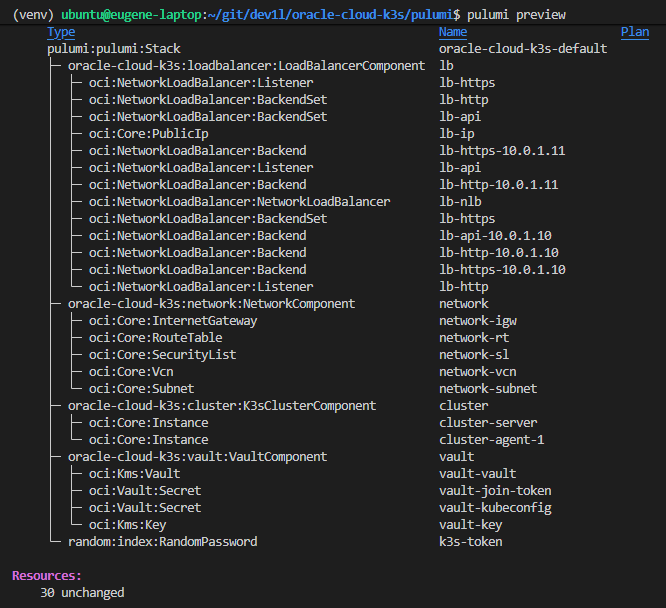666x608 pixels.
Task: Click the name 'network'
Action: pyautogui.click(x=463, y=304)
